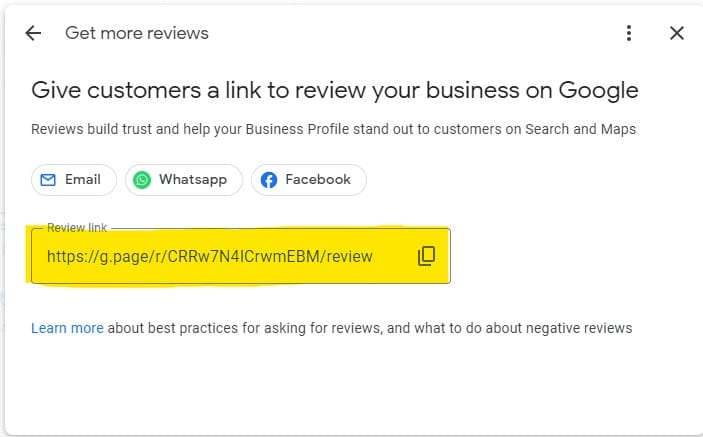Click the Get more reviews title
The width and height of the screenshot is (703, 437).
137,33
